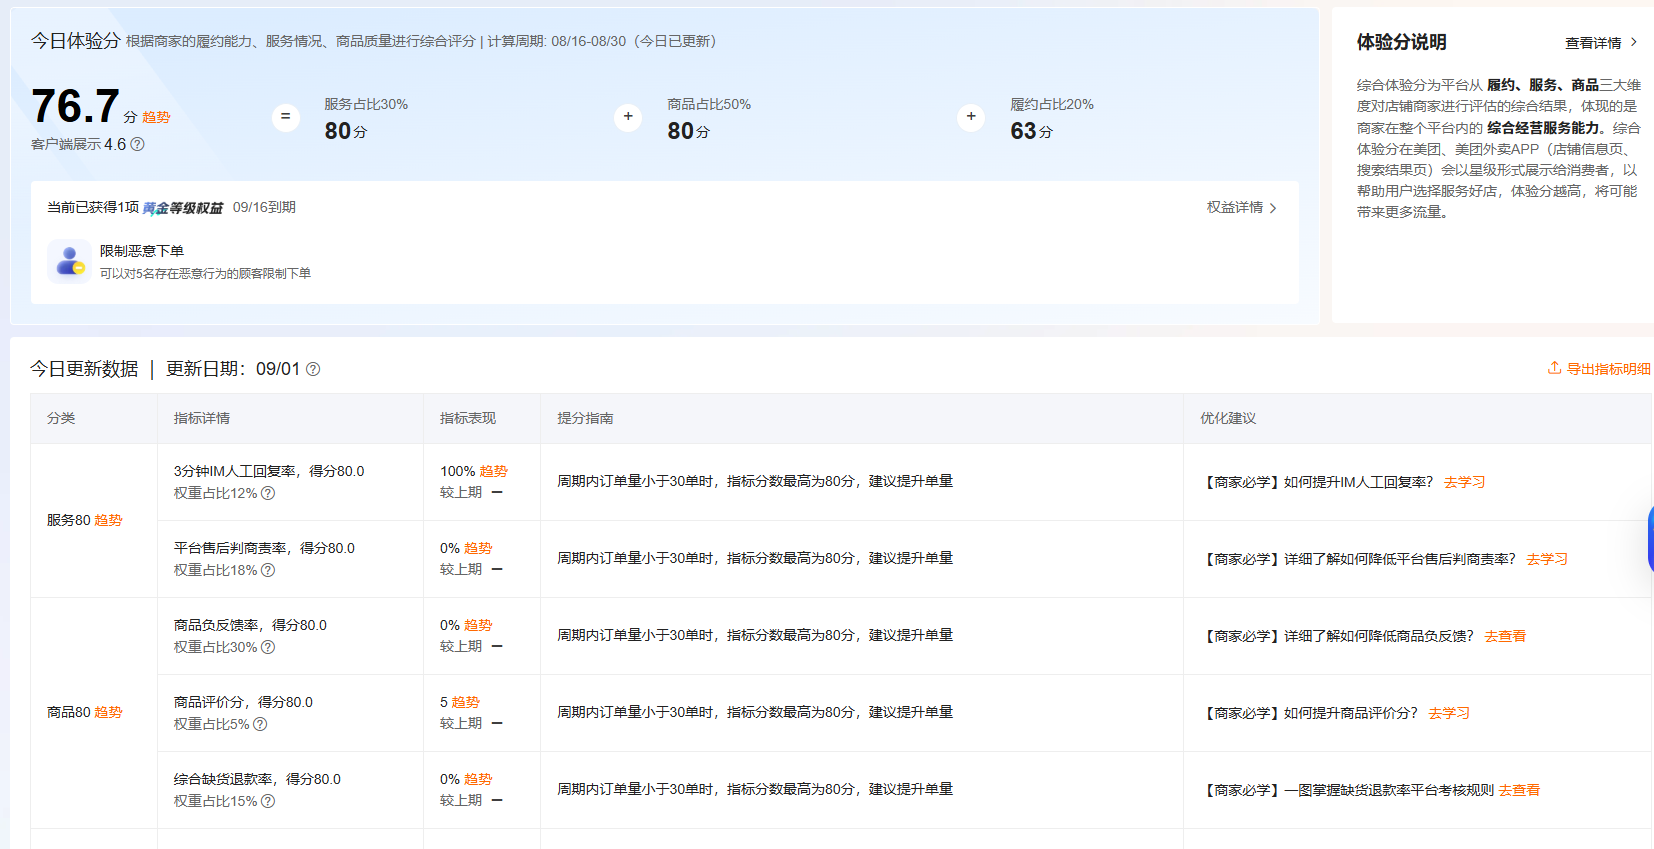Click help icon beside 更新日期 09/01
Screen dimensions: 1654x849
pos(313,369)
